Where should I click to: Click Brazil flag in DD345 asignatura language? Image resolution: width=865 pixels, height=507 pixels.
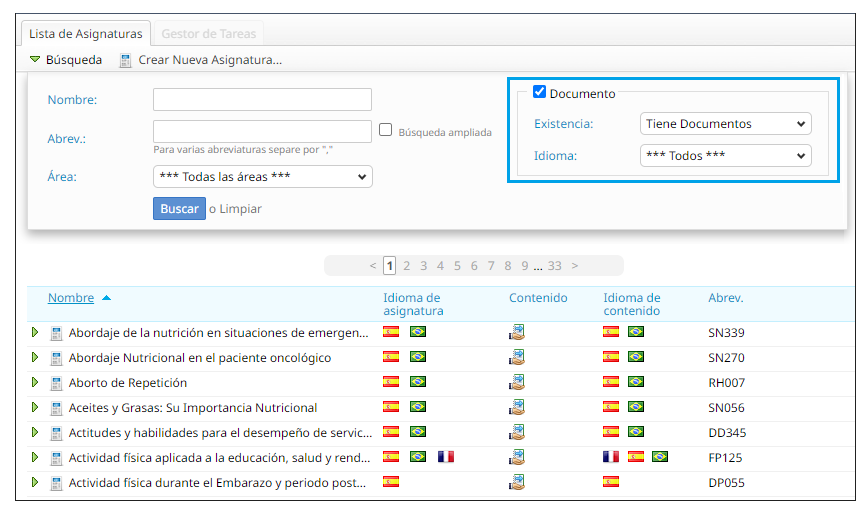418,431
